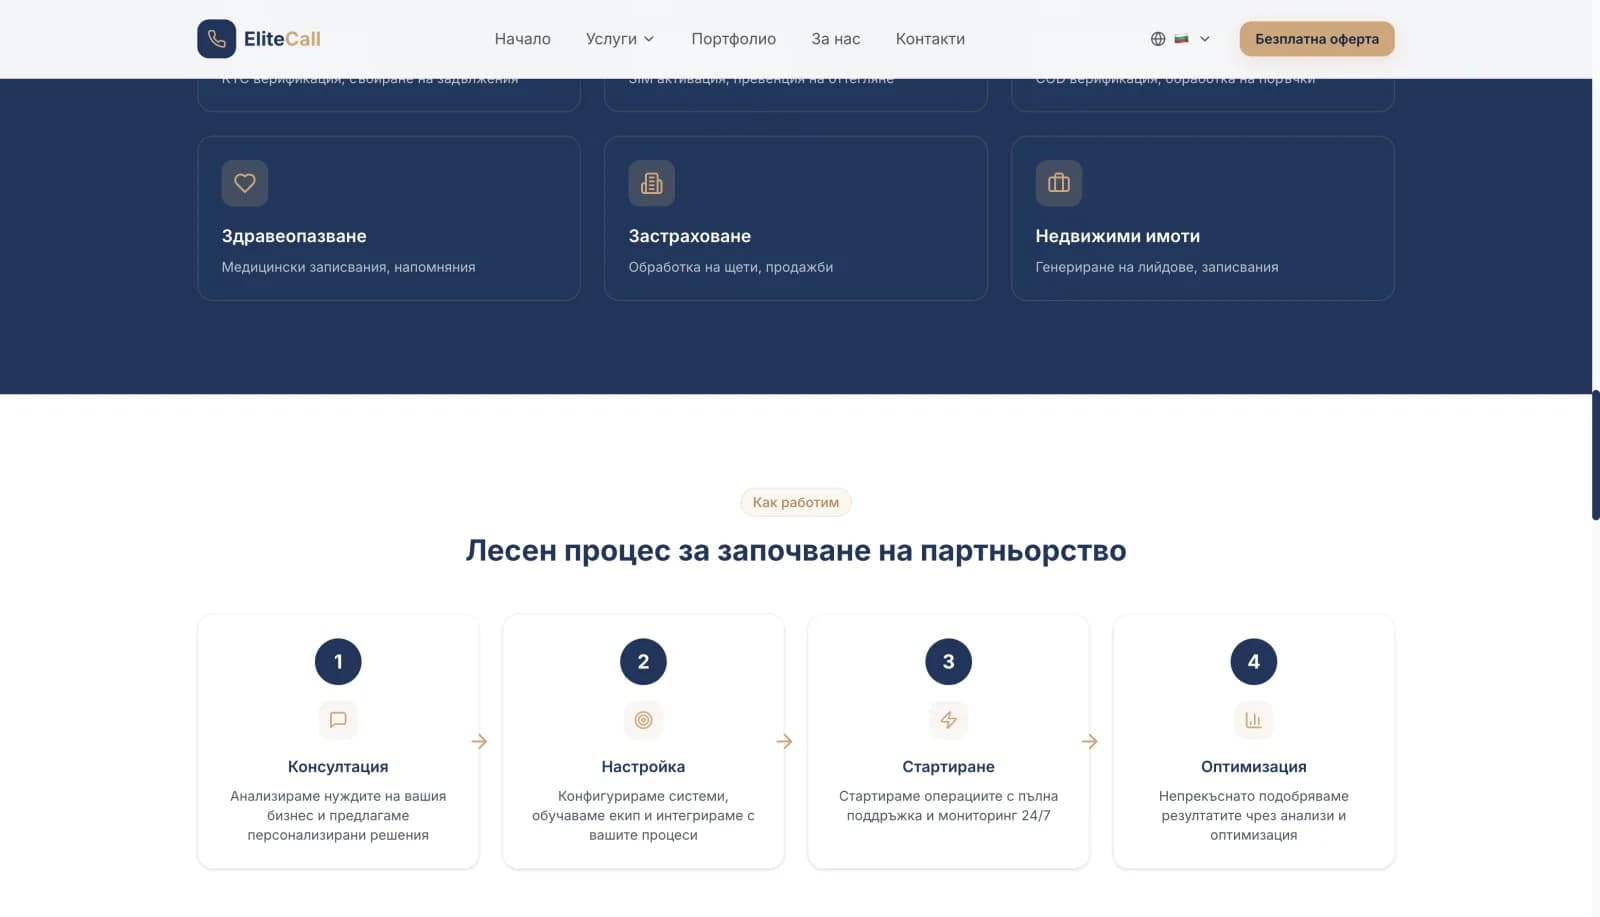Screen dimensions: 1600x917
Task: Open the Портфолио page
Action: 733,39
